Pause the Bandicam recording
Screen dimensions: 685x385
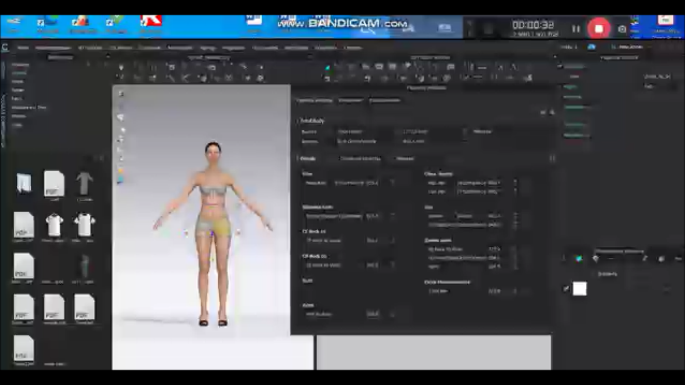coord(576,29)
